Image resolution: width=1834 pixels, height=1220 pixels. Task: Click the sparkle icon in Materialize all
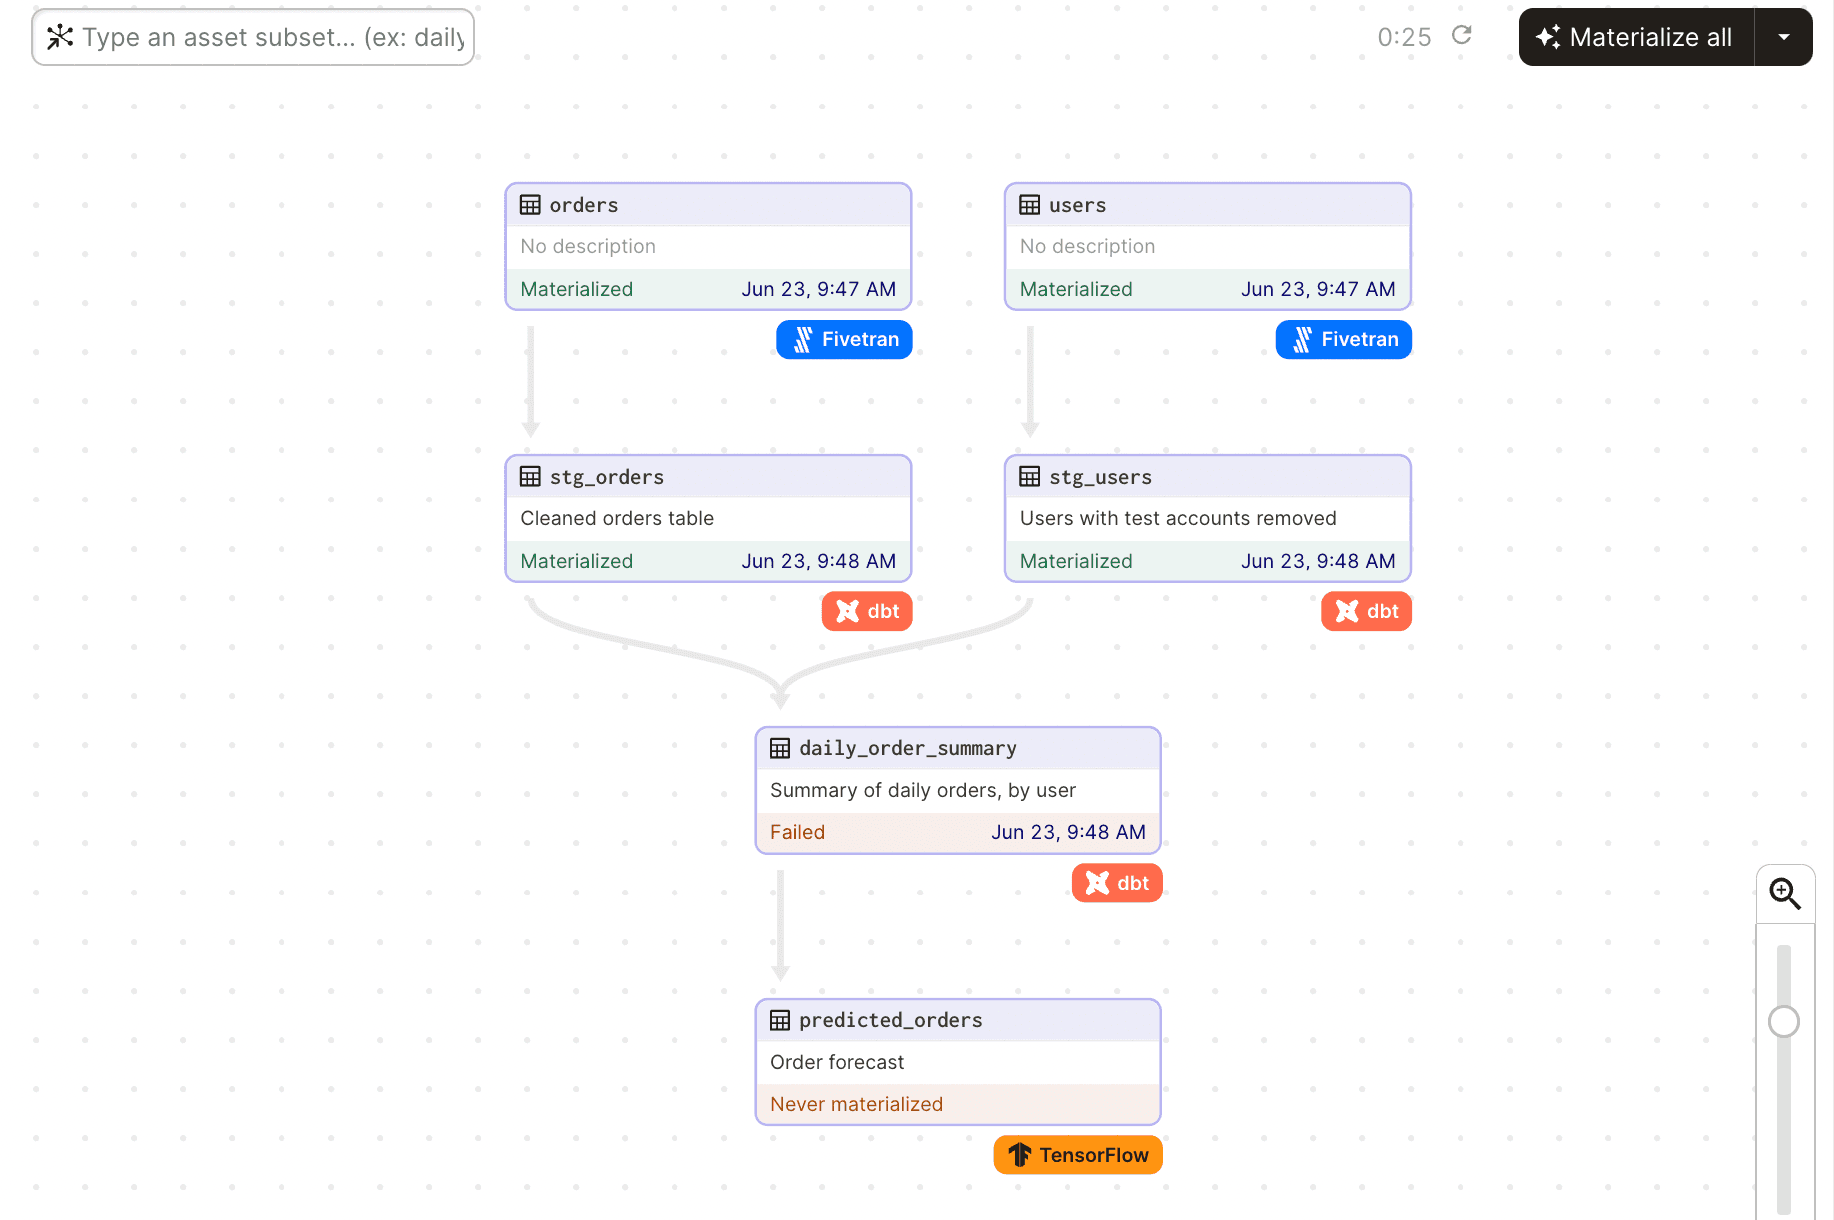1548,36
